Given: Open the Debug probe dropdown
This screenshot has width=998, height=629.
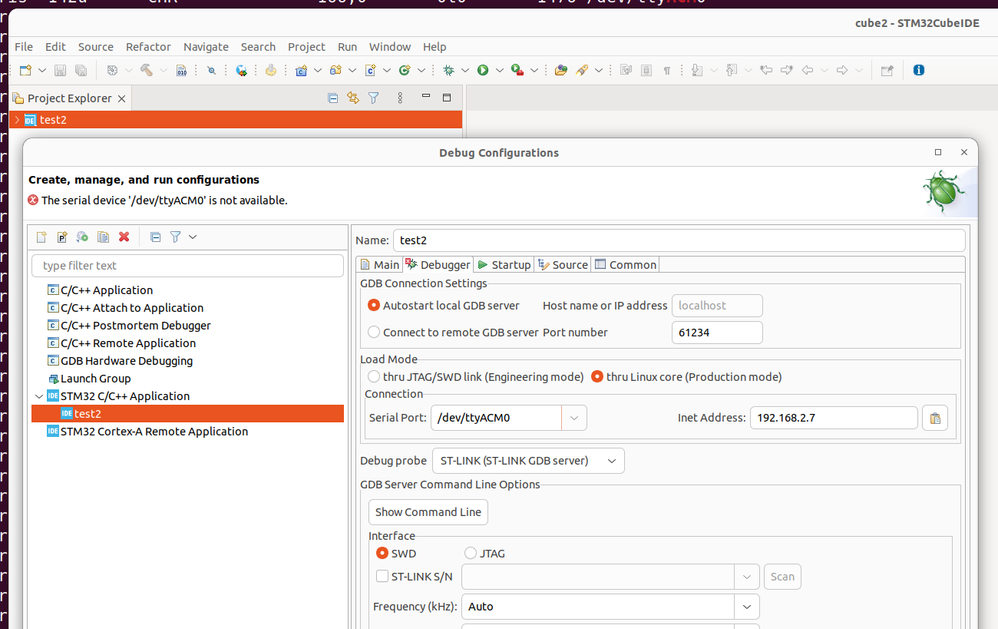Looking at the screenshot, I should click(x=528, y=461).
